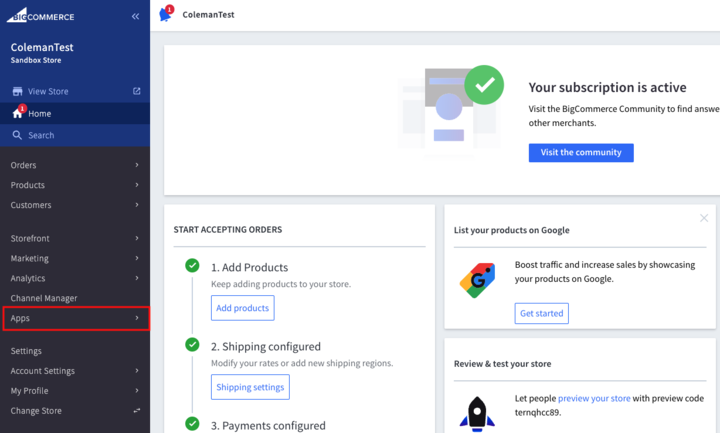Expand the Analytics menu chevron
Screen dimensions: 720x433
137,278
